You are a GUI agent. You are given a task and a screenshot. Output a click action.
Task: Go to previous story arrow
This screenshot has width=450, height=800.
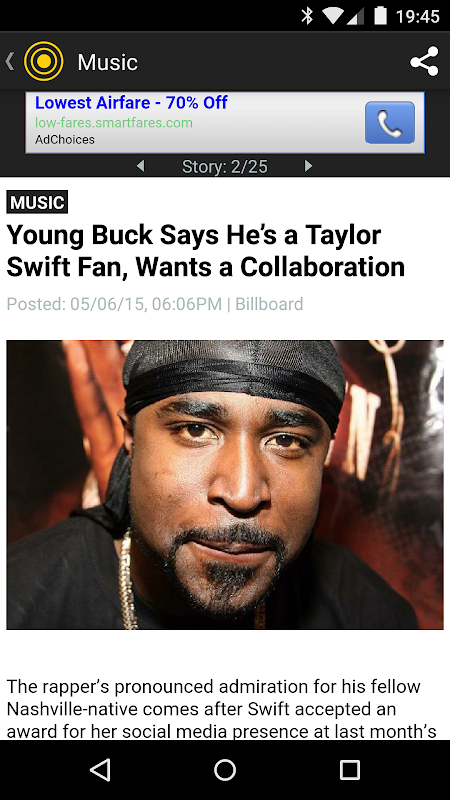point(141,166)
